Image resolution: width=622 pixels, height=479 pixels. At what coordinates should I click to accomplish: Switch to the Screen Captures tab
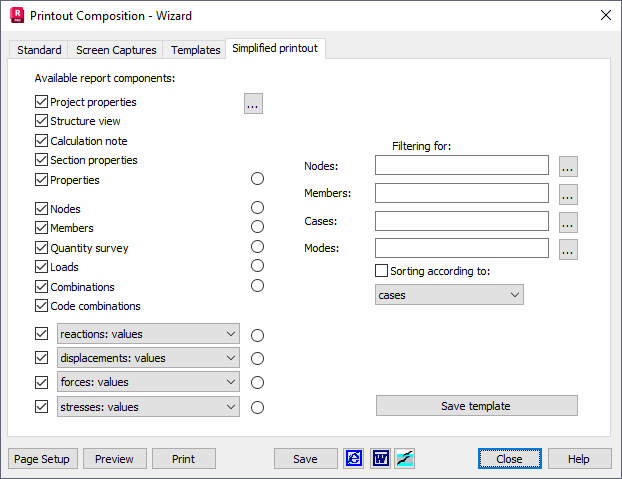coord(116,50)
